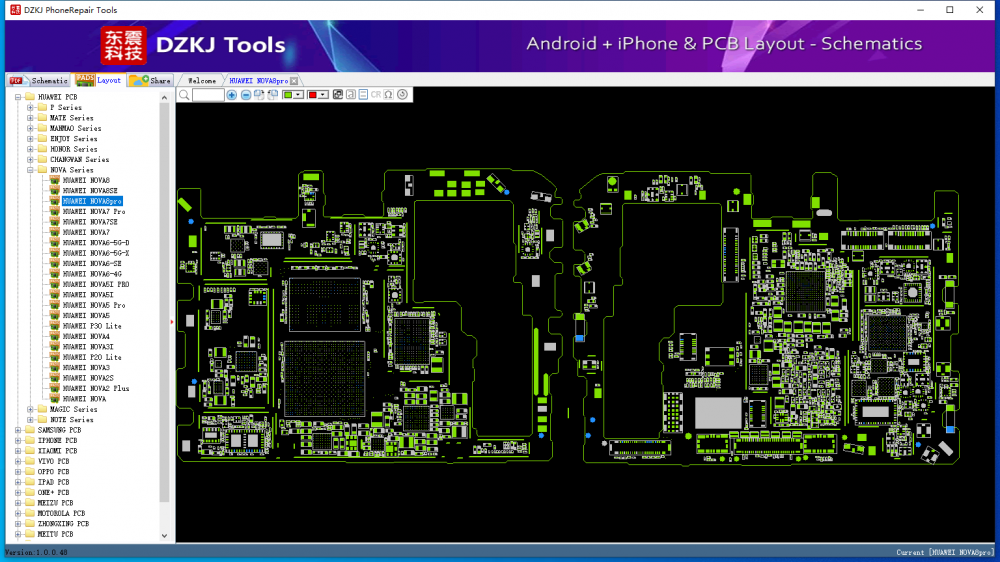Click the MOTOROLA PCB folder icon
This screenshot has width=1000, height=562.
[x=30, y=514]
